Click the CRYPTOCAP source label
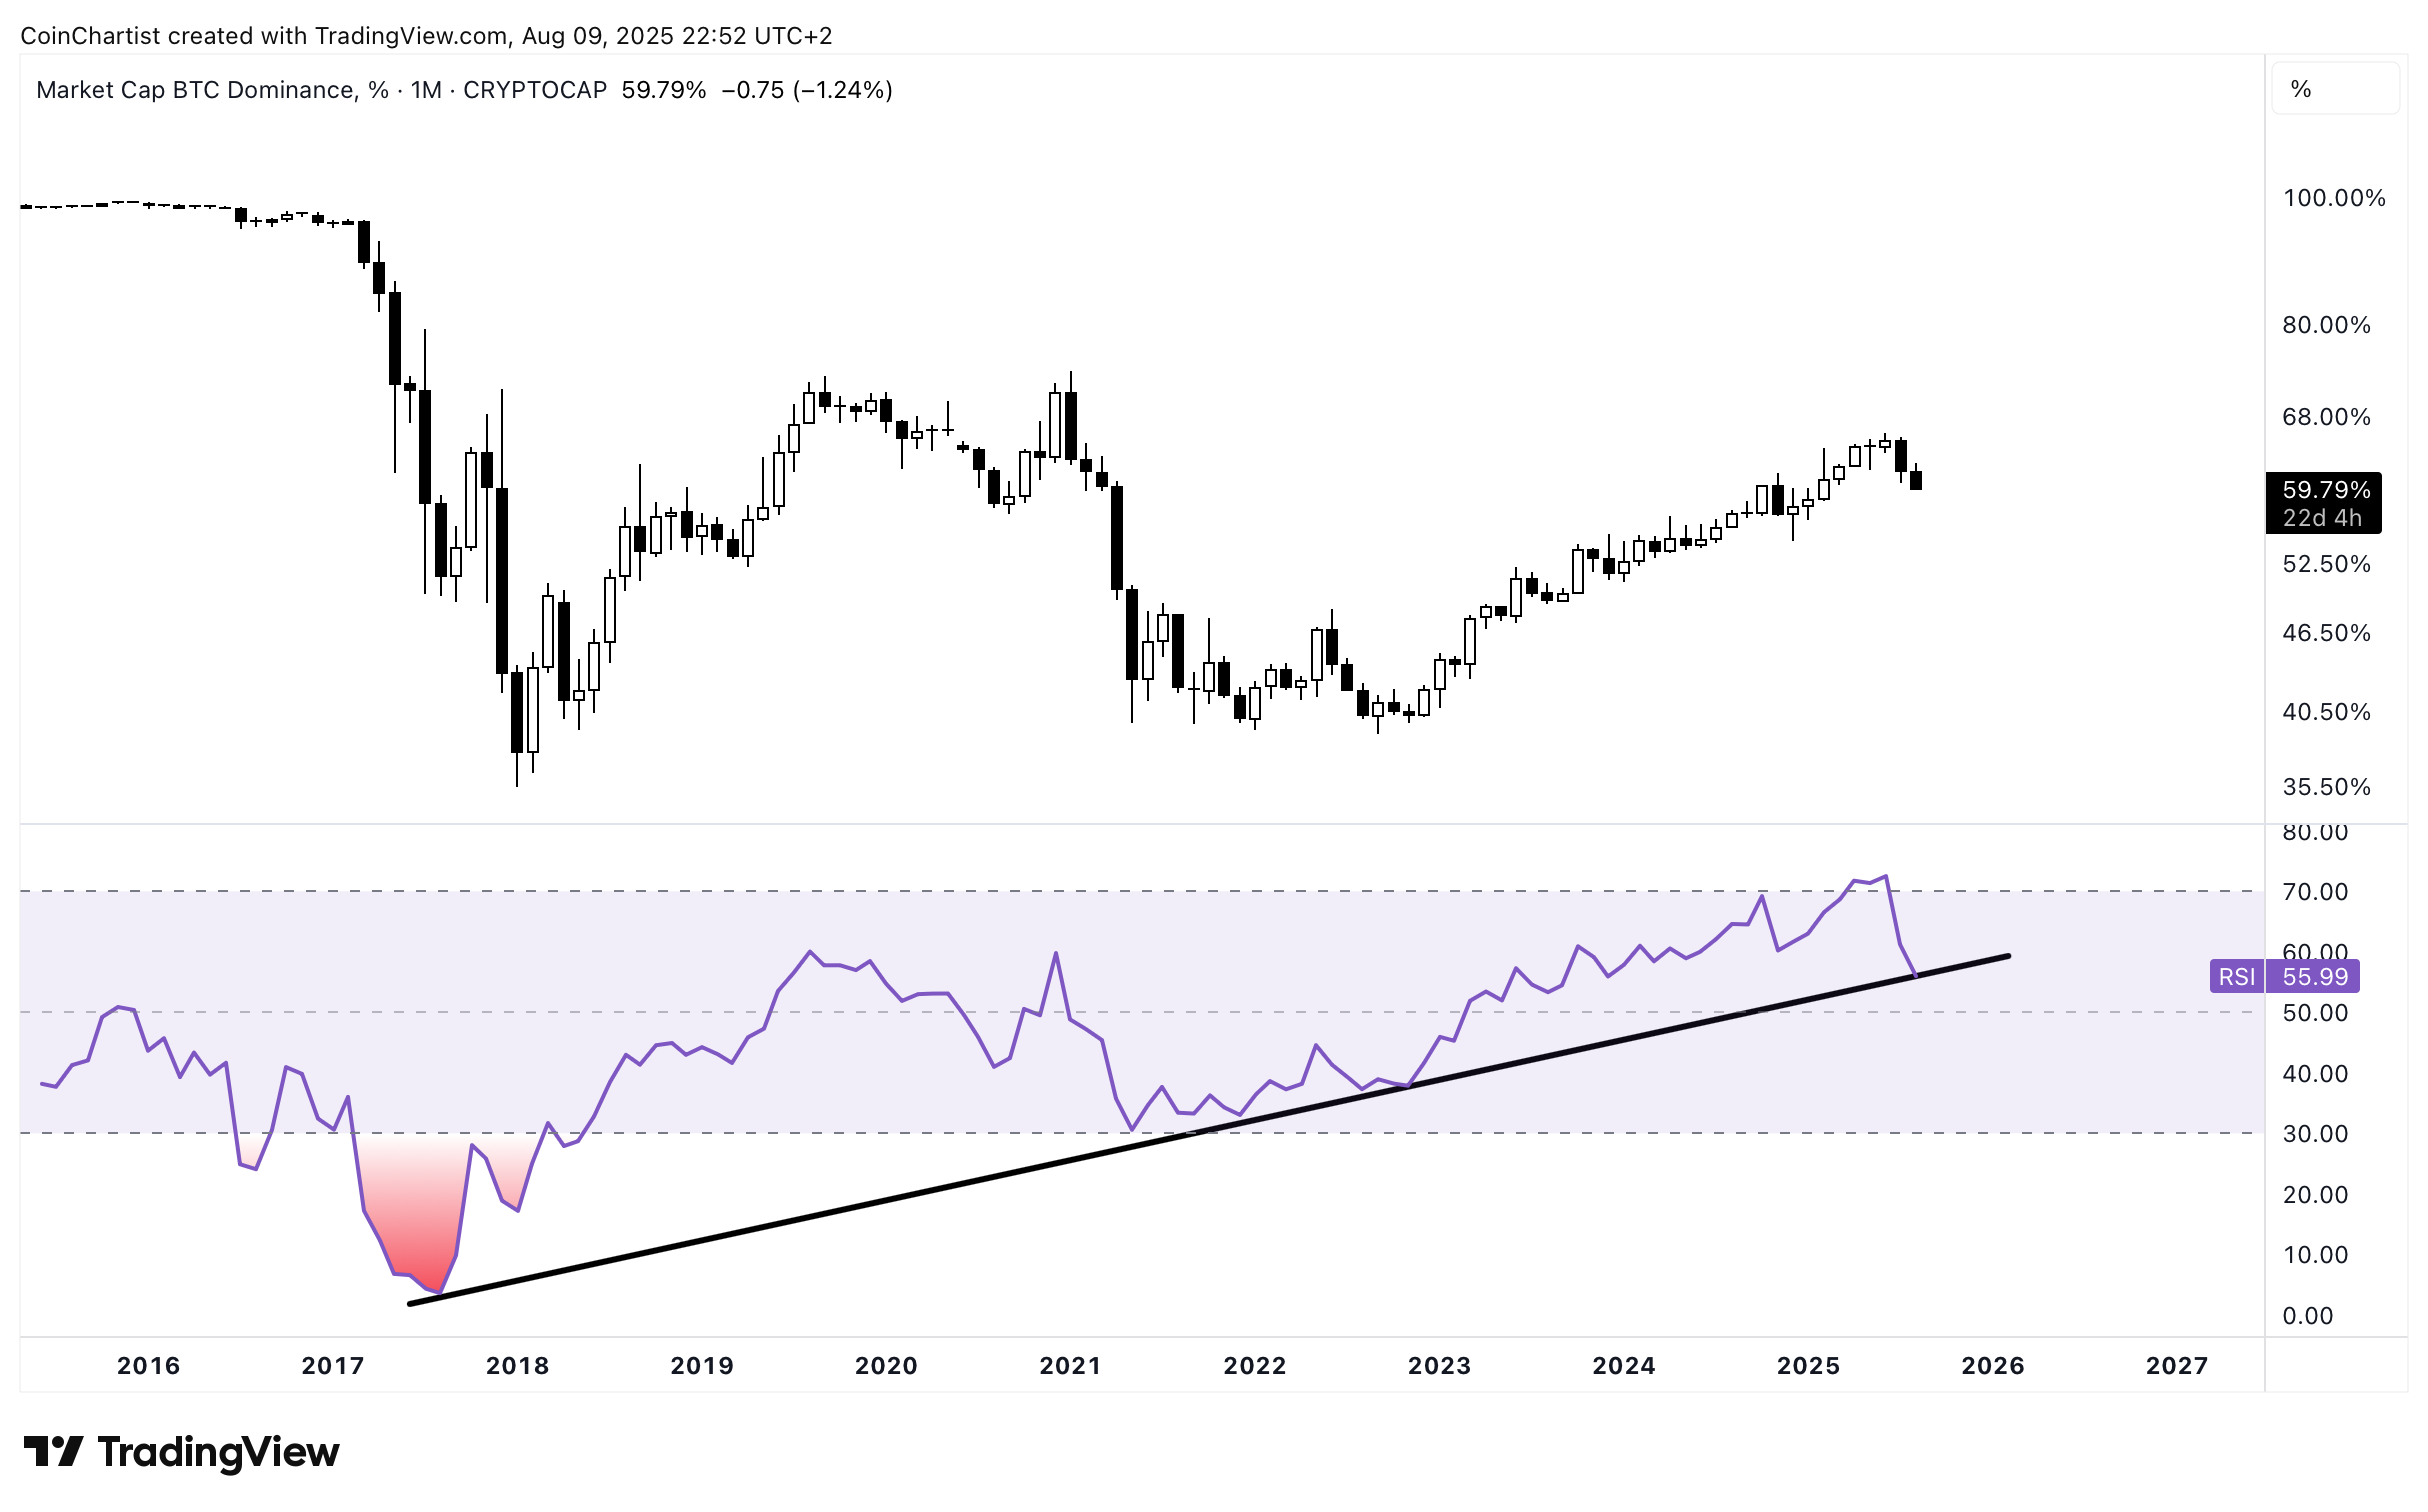2428x1512 pixels. [535, 90]
